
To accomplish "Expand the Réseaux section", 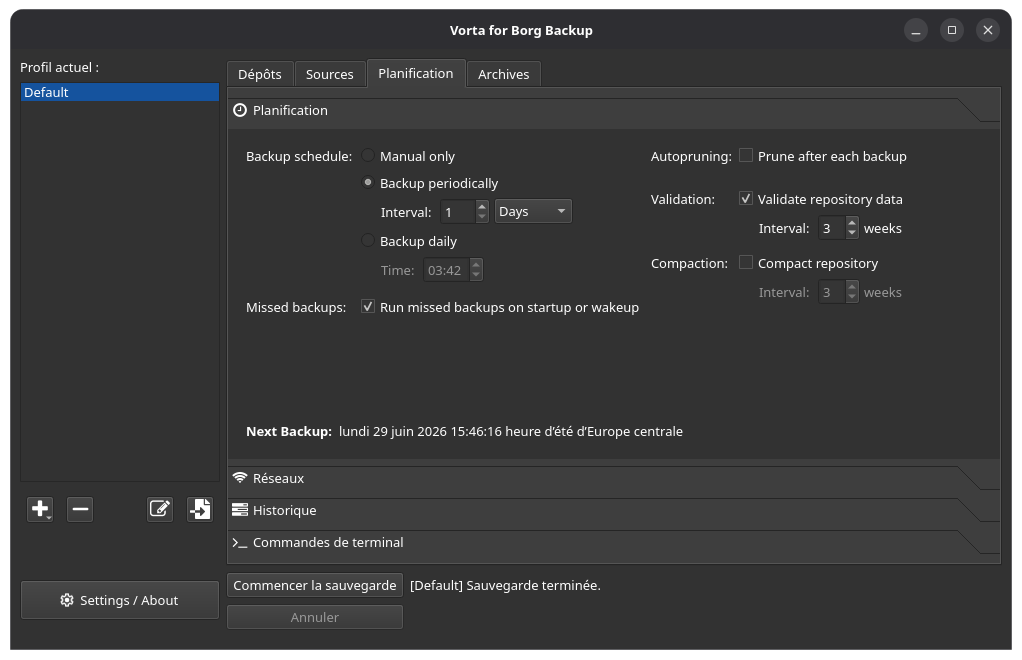I will coord(613,478).
